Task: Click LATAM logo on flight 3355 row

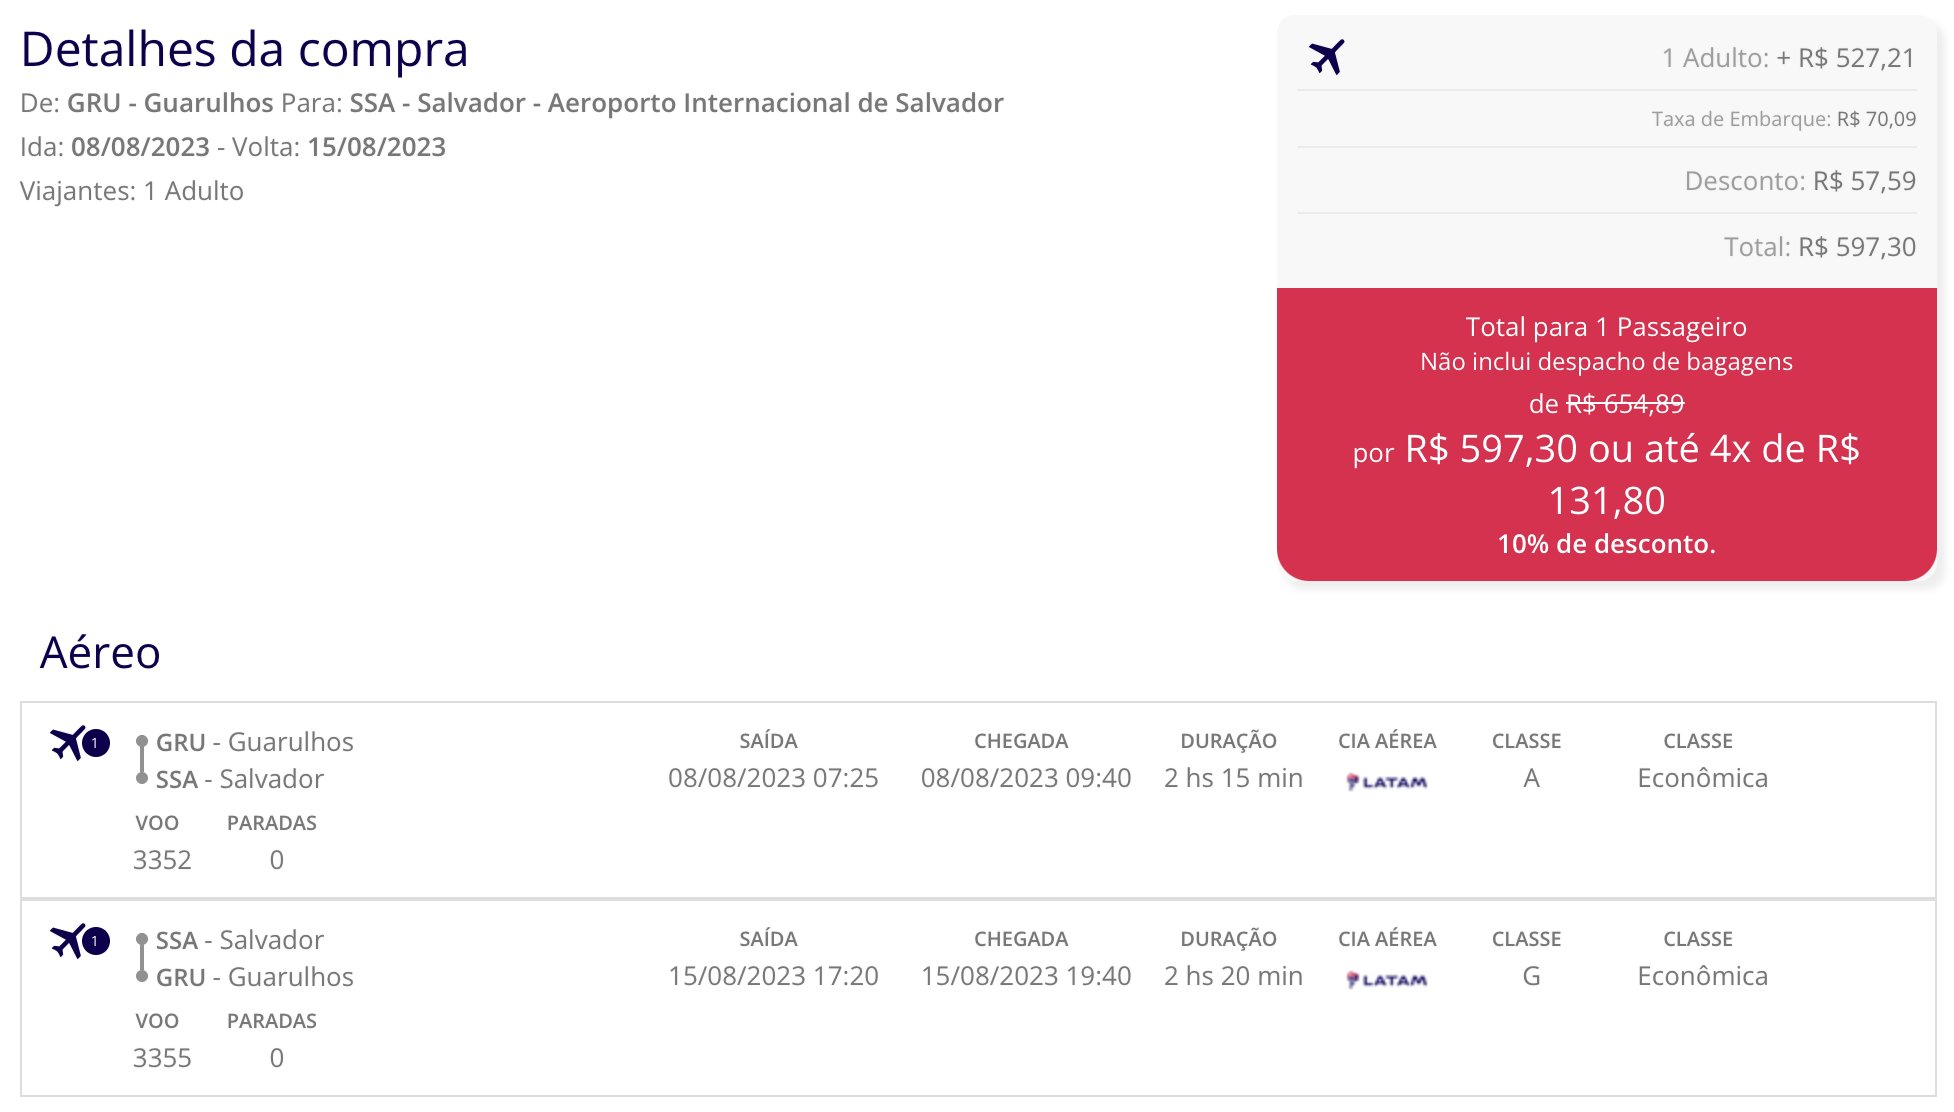Action: point(1387,979)
